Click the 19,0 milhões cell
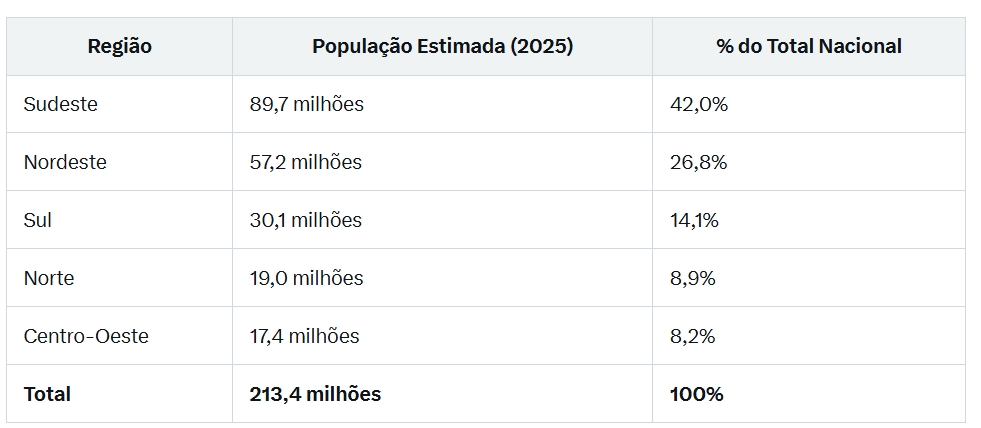981x428 pixels. (307, 278)
